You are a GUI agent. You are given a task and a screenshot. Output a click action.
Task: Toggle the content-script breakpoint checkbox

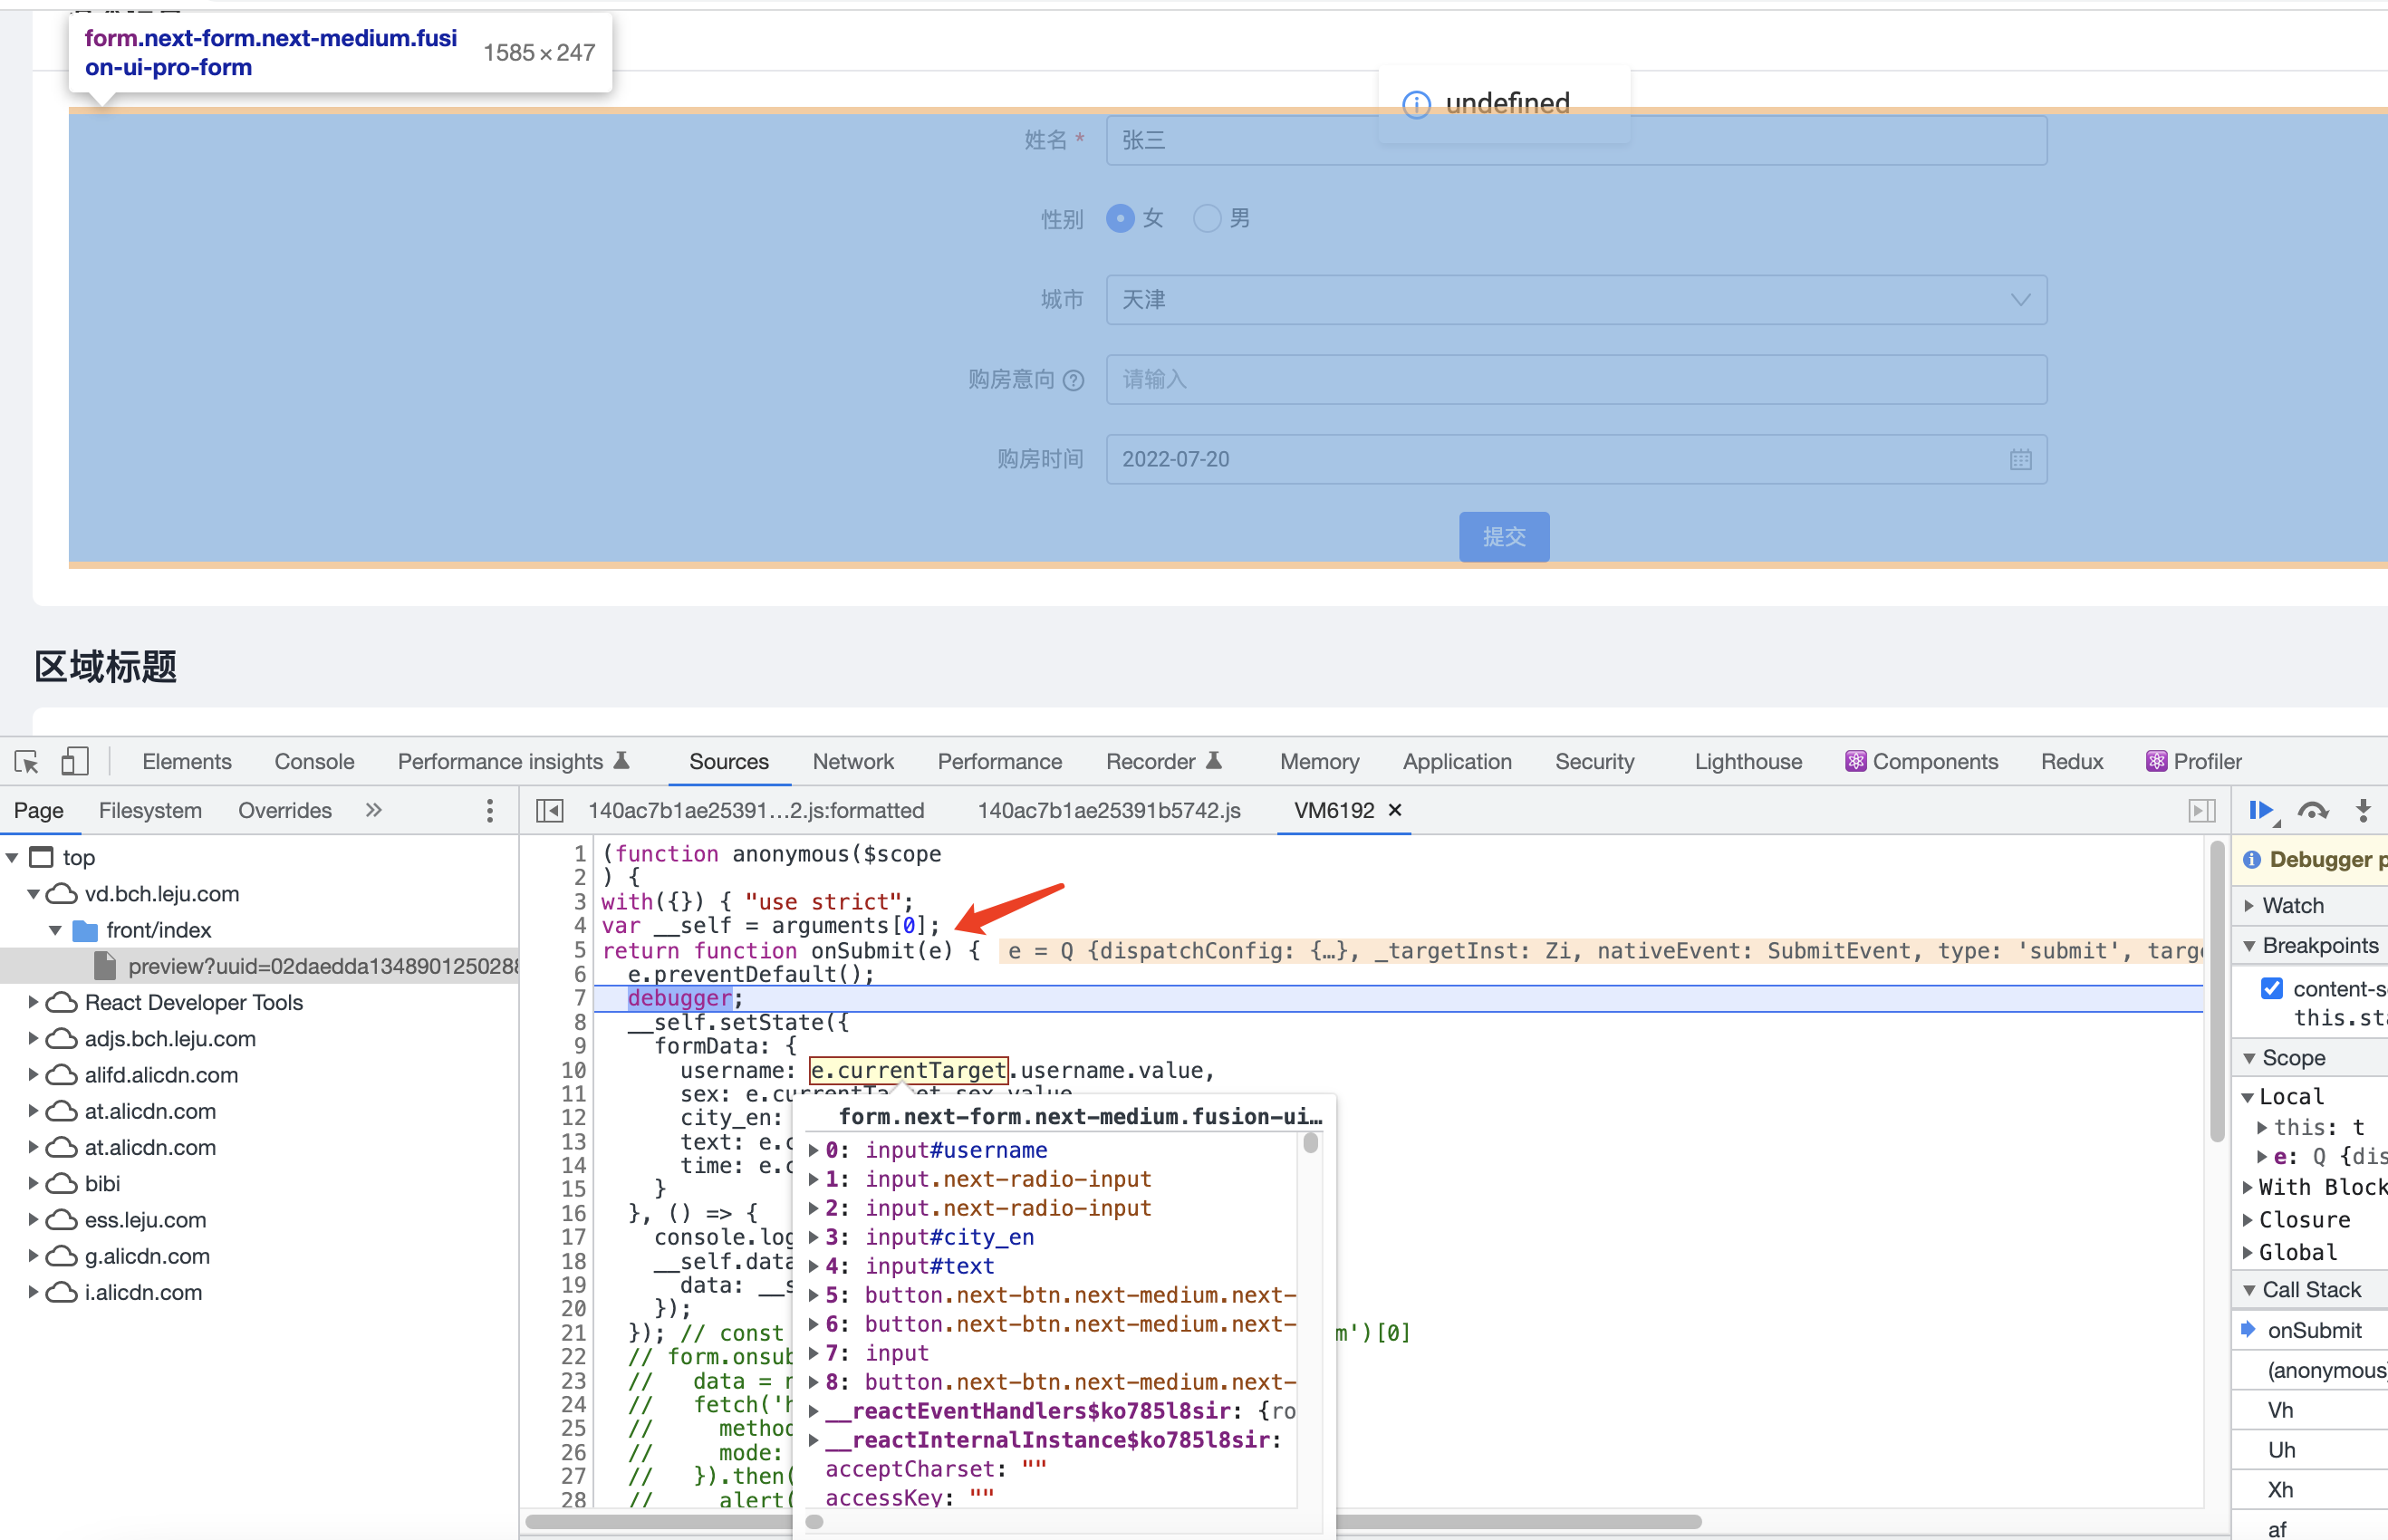(2272, 988)
